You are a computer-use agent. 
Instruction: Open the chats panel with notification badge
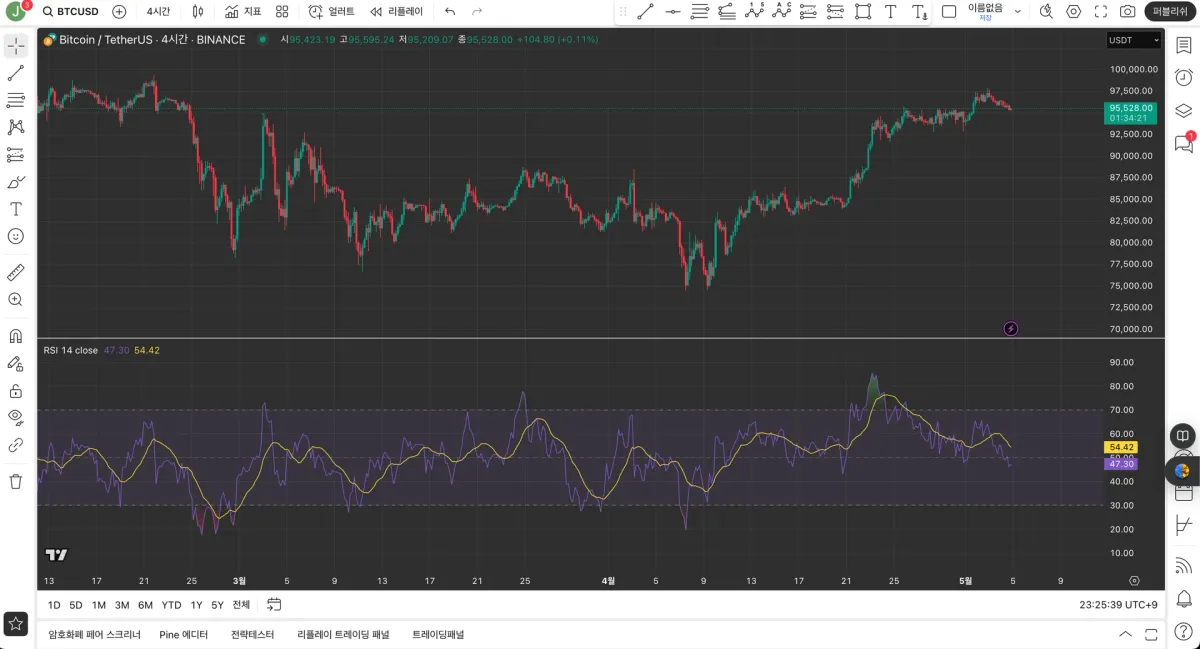(1183, 143)
